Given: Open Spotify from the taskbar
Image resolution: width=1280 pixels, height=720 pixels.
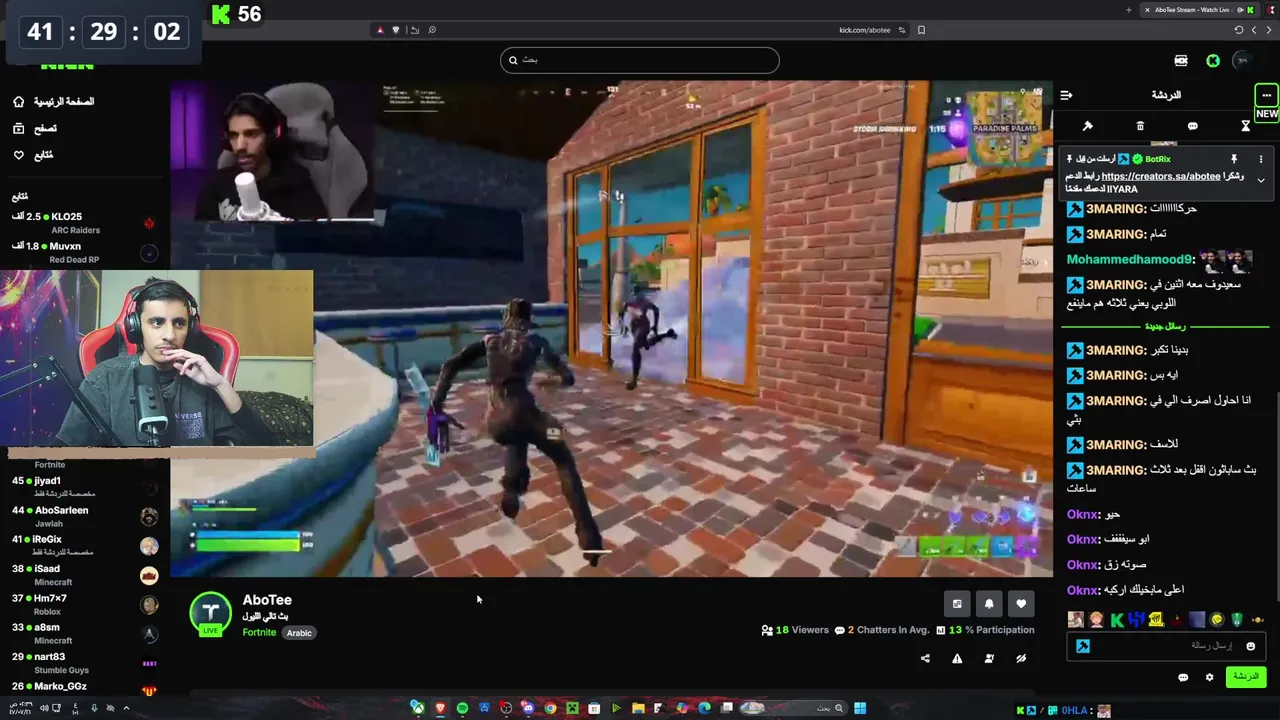Looking at the screenshot, I should tap(462, 708).
